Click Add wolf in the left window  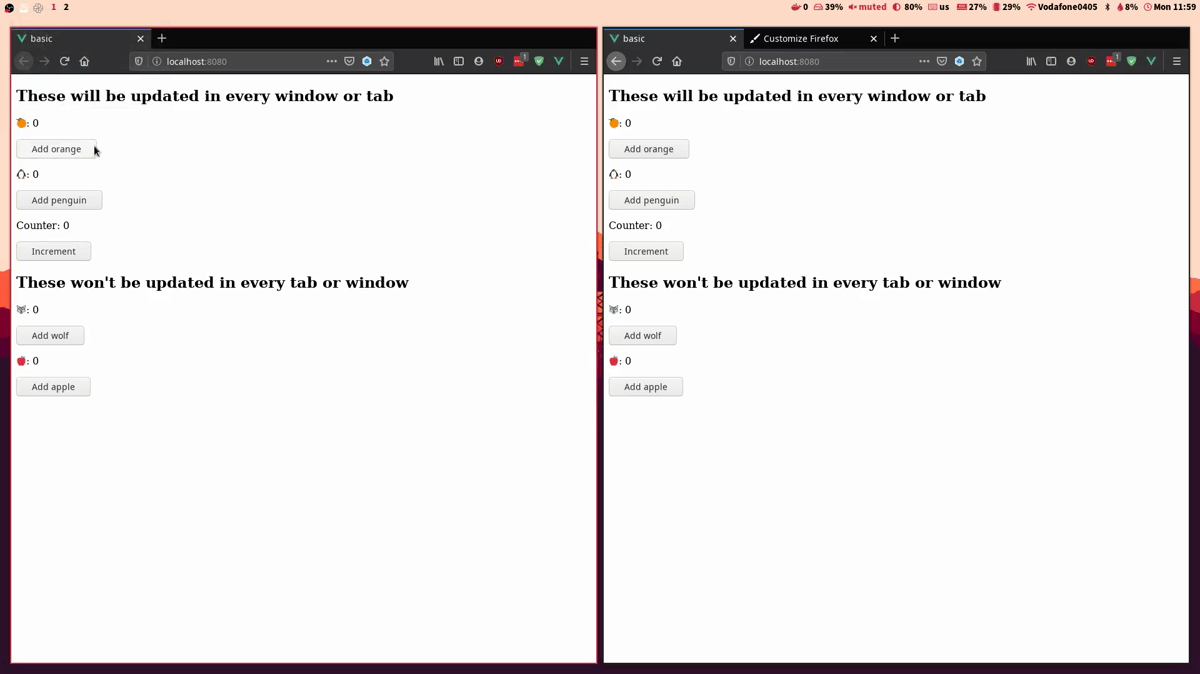pos(50,335)
